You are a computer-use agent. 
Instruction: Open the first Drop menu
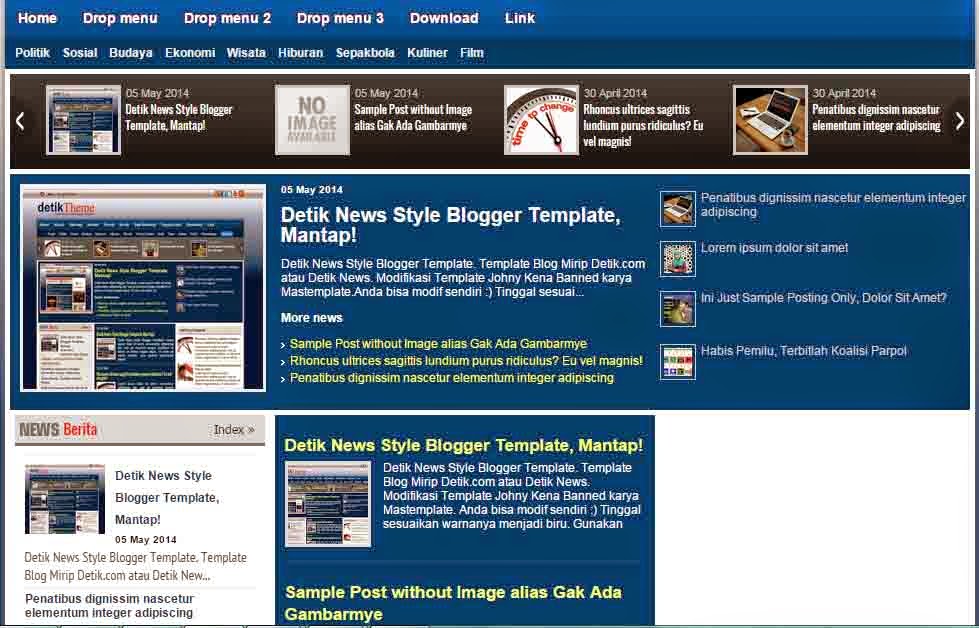[x=121, y=18]
